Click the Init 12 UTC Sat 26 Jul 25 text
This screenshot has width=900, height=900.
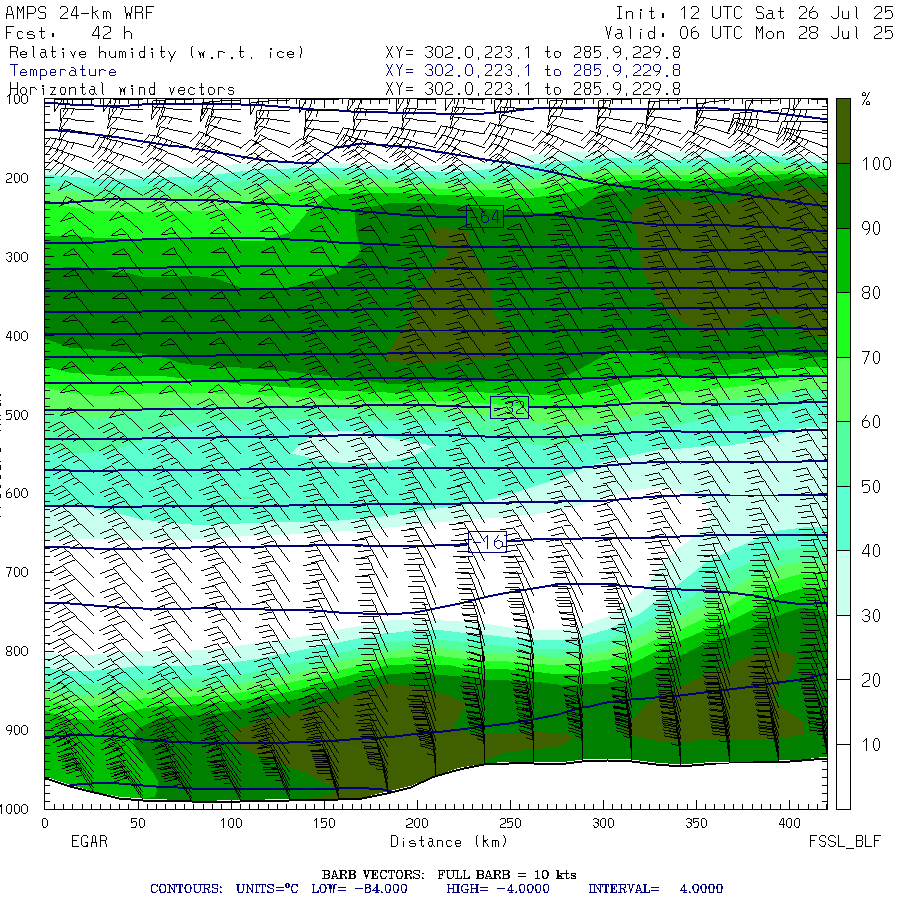tap(754, 13)
